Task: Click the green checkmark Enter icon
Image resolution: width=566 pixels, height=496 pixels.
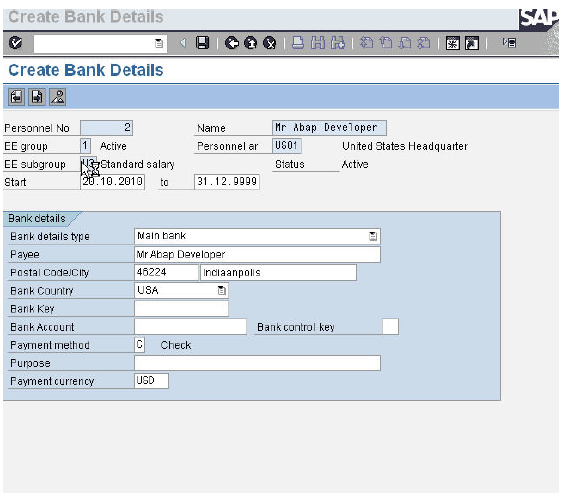Action: click(x=16, y=43)
